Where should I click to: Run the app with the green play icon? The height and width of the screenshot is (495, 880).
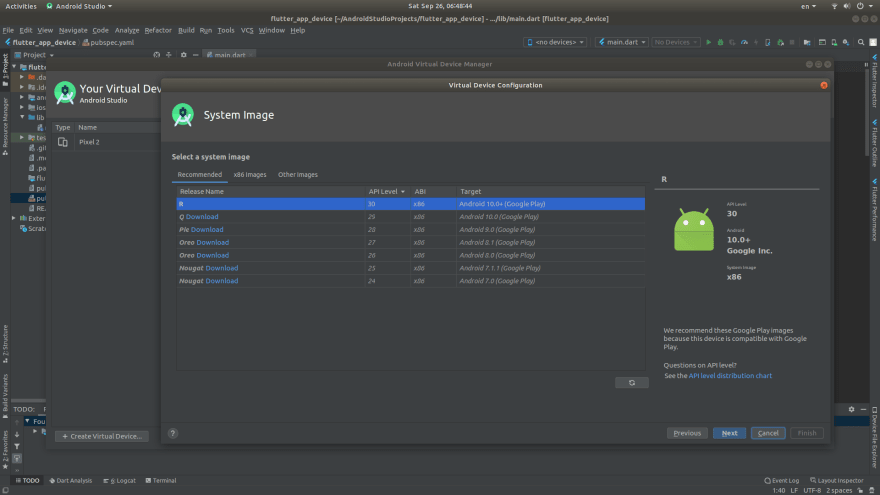708,42
